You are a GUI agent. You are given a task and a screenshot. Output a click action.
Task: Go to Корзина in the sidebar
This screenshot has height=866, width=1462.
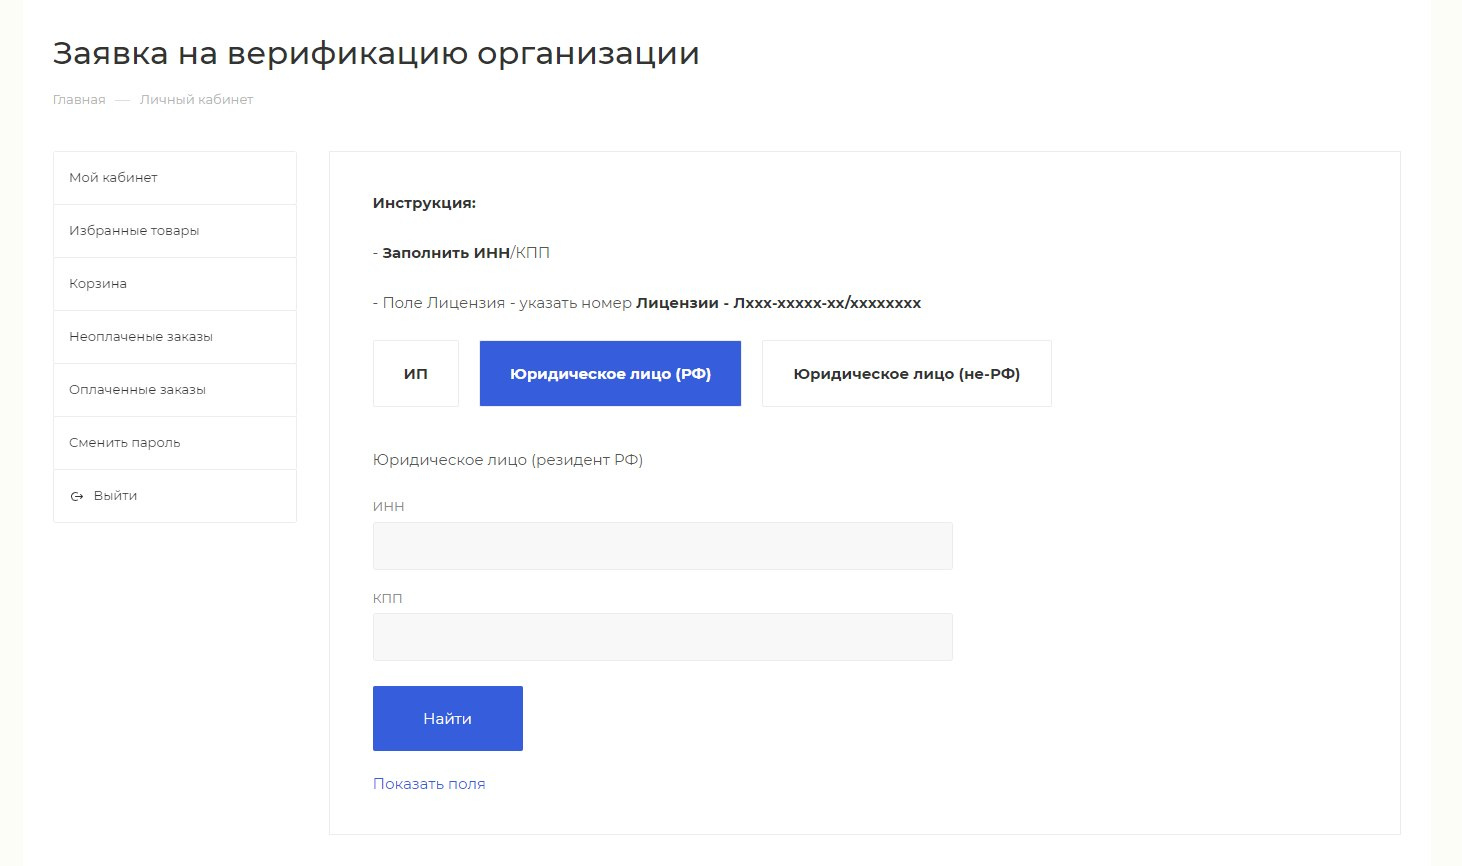pos(175,284)
